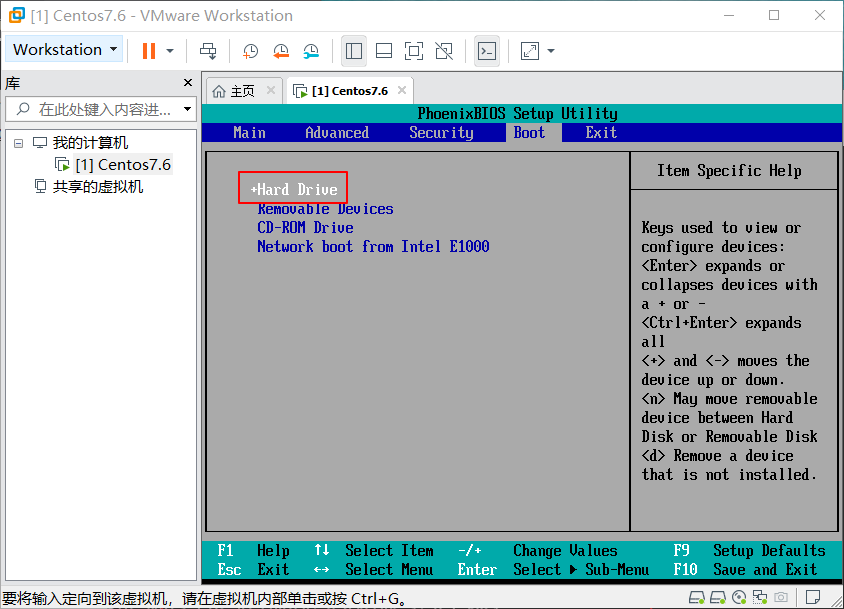844x609 pixels.
Task: Click the camera device status icon
Action: (780, 597)
